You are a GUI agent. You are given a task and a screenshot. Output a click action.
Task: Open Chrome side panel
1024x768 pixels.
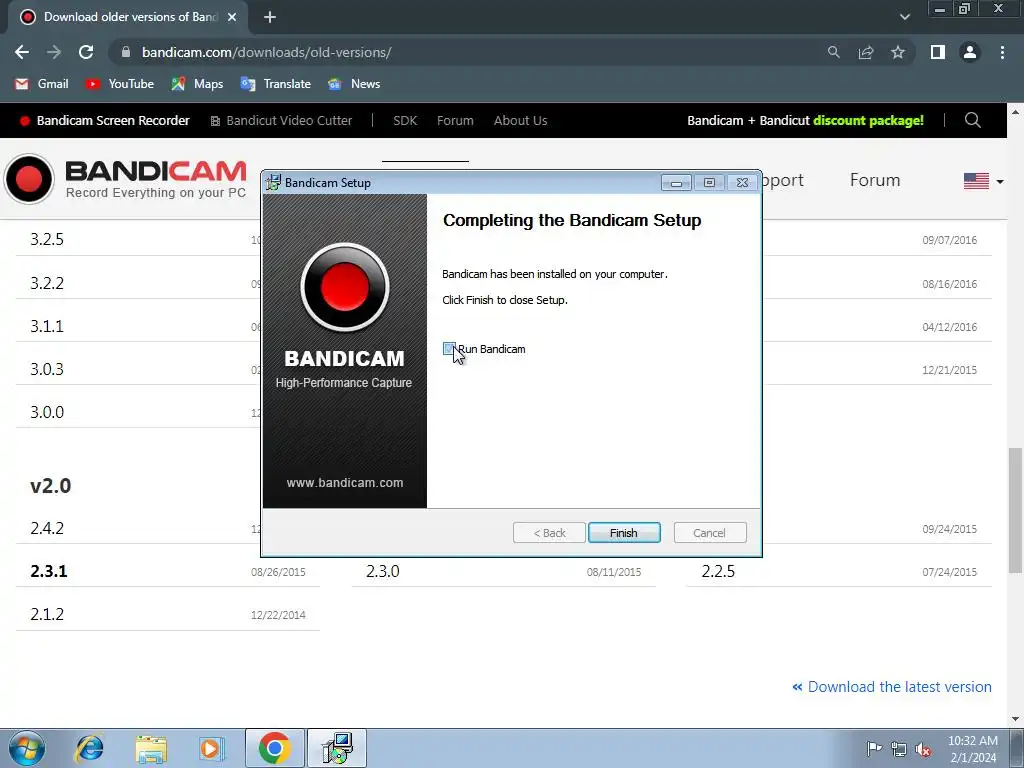[x=938, y=52]
